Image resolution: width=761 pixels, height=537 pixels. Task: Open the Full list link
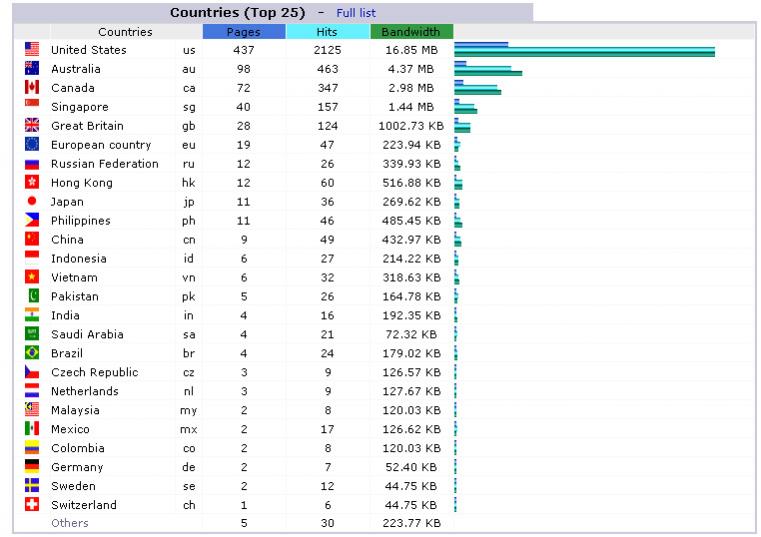click(356, 13)
